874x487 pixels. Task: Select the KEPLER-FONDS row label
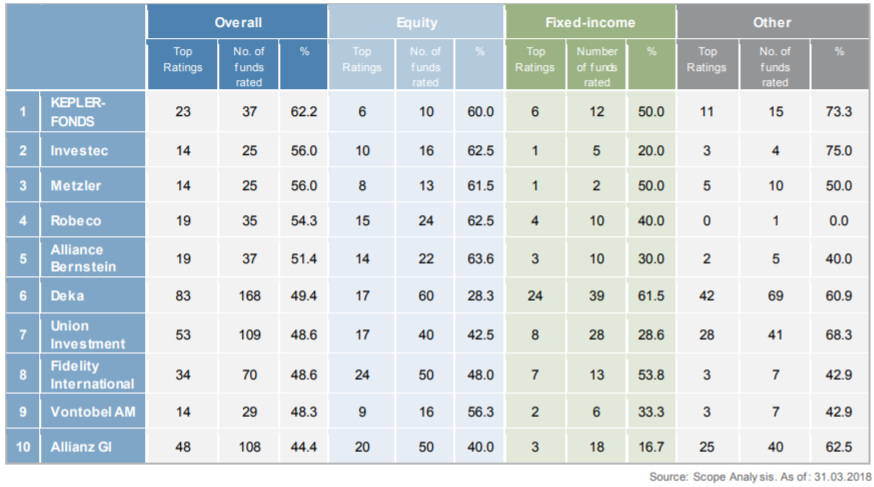(x=78, y=111)
